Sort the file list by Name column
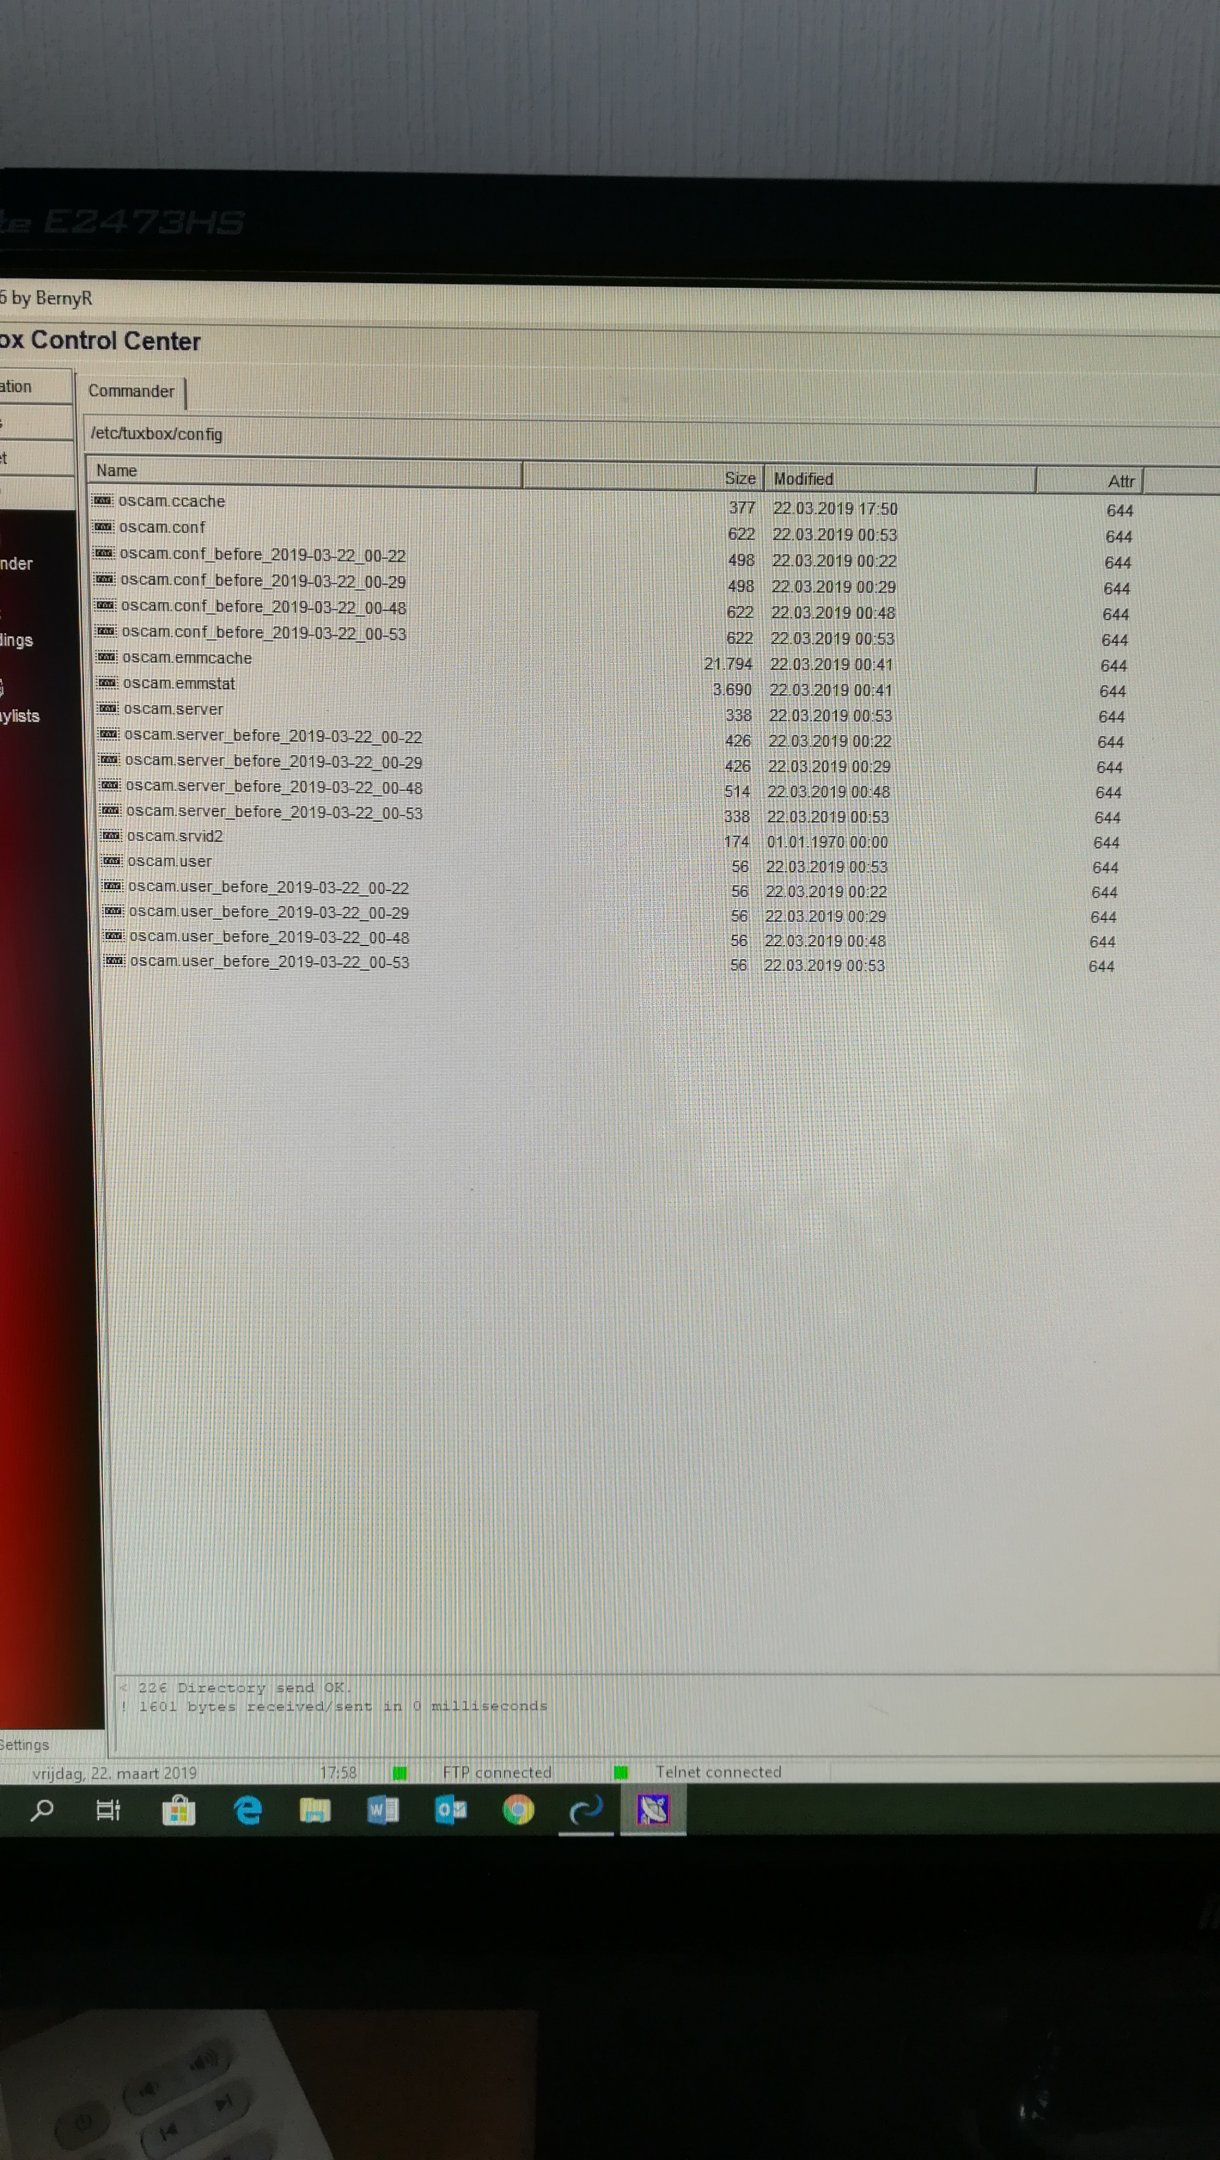Viewport: 1220px width, 2160px height. (305, 471)
